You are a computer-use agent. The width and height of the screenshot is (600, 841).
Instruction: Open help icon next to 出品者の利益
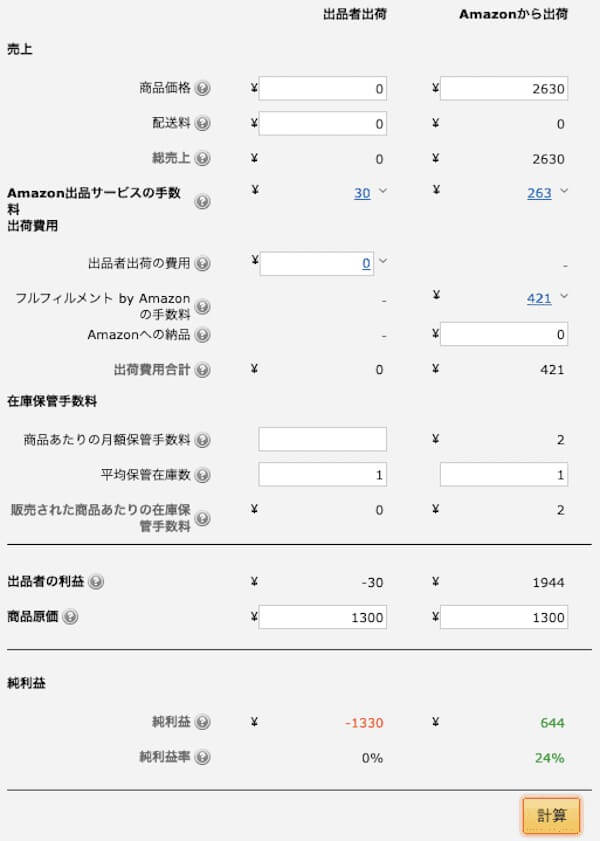tap(96, 581)
